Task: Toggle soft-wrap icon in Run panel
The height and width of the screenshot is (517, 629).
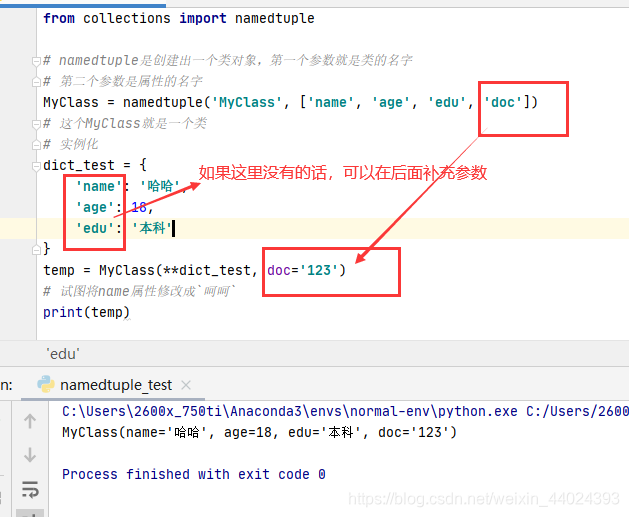Action: tap(30, 489)
